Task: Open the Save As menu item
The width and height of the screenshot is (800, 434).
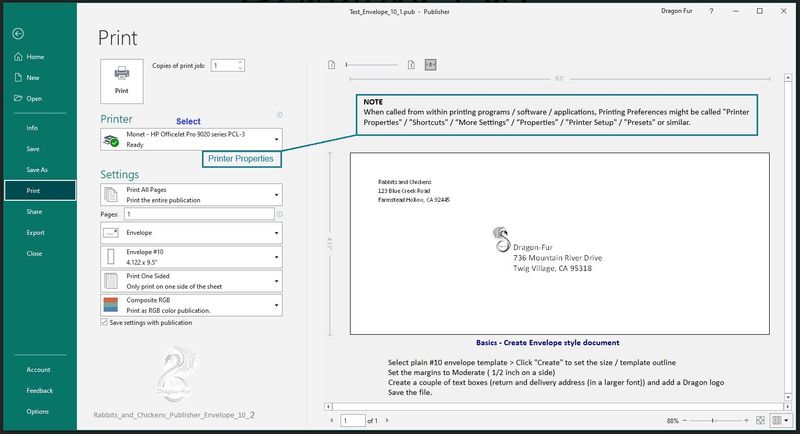Action: [37, 169]
